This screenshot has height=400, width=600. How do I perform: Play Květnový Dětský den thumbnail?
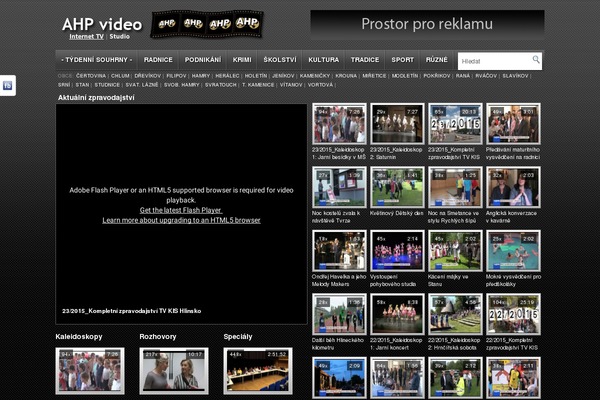(x=397, y=187)
